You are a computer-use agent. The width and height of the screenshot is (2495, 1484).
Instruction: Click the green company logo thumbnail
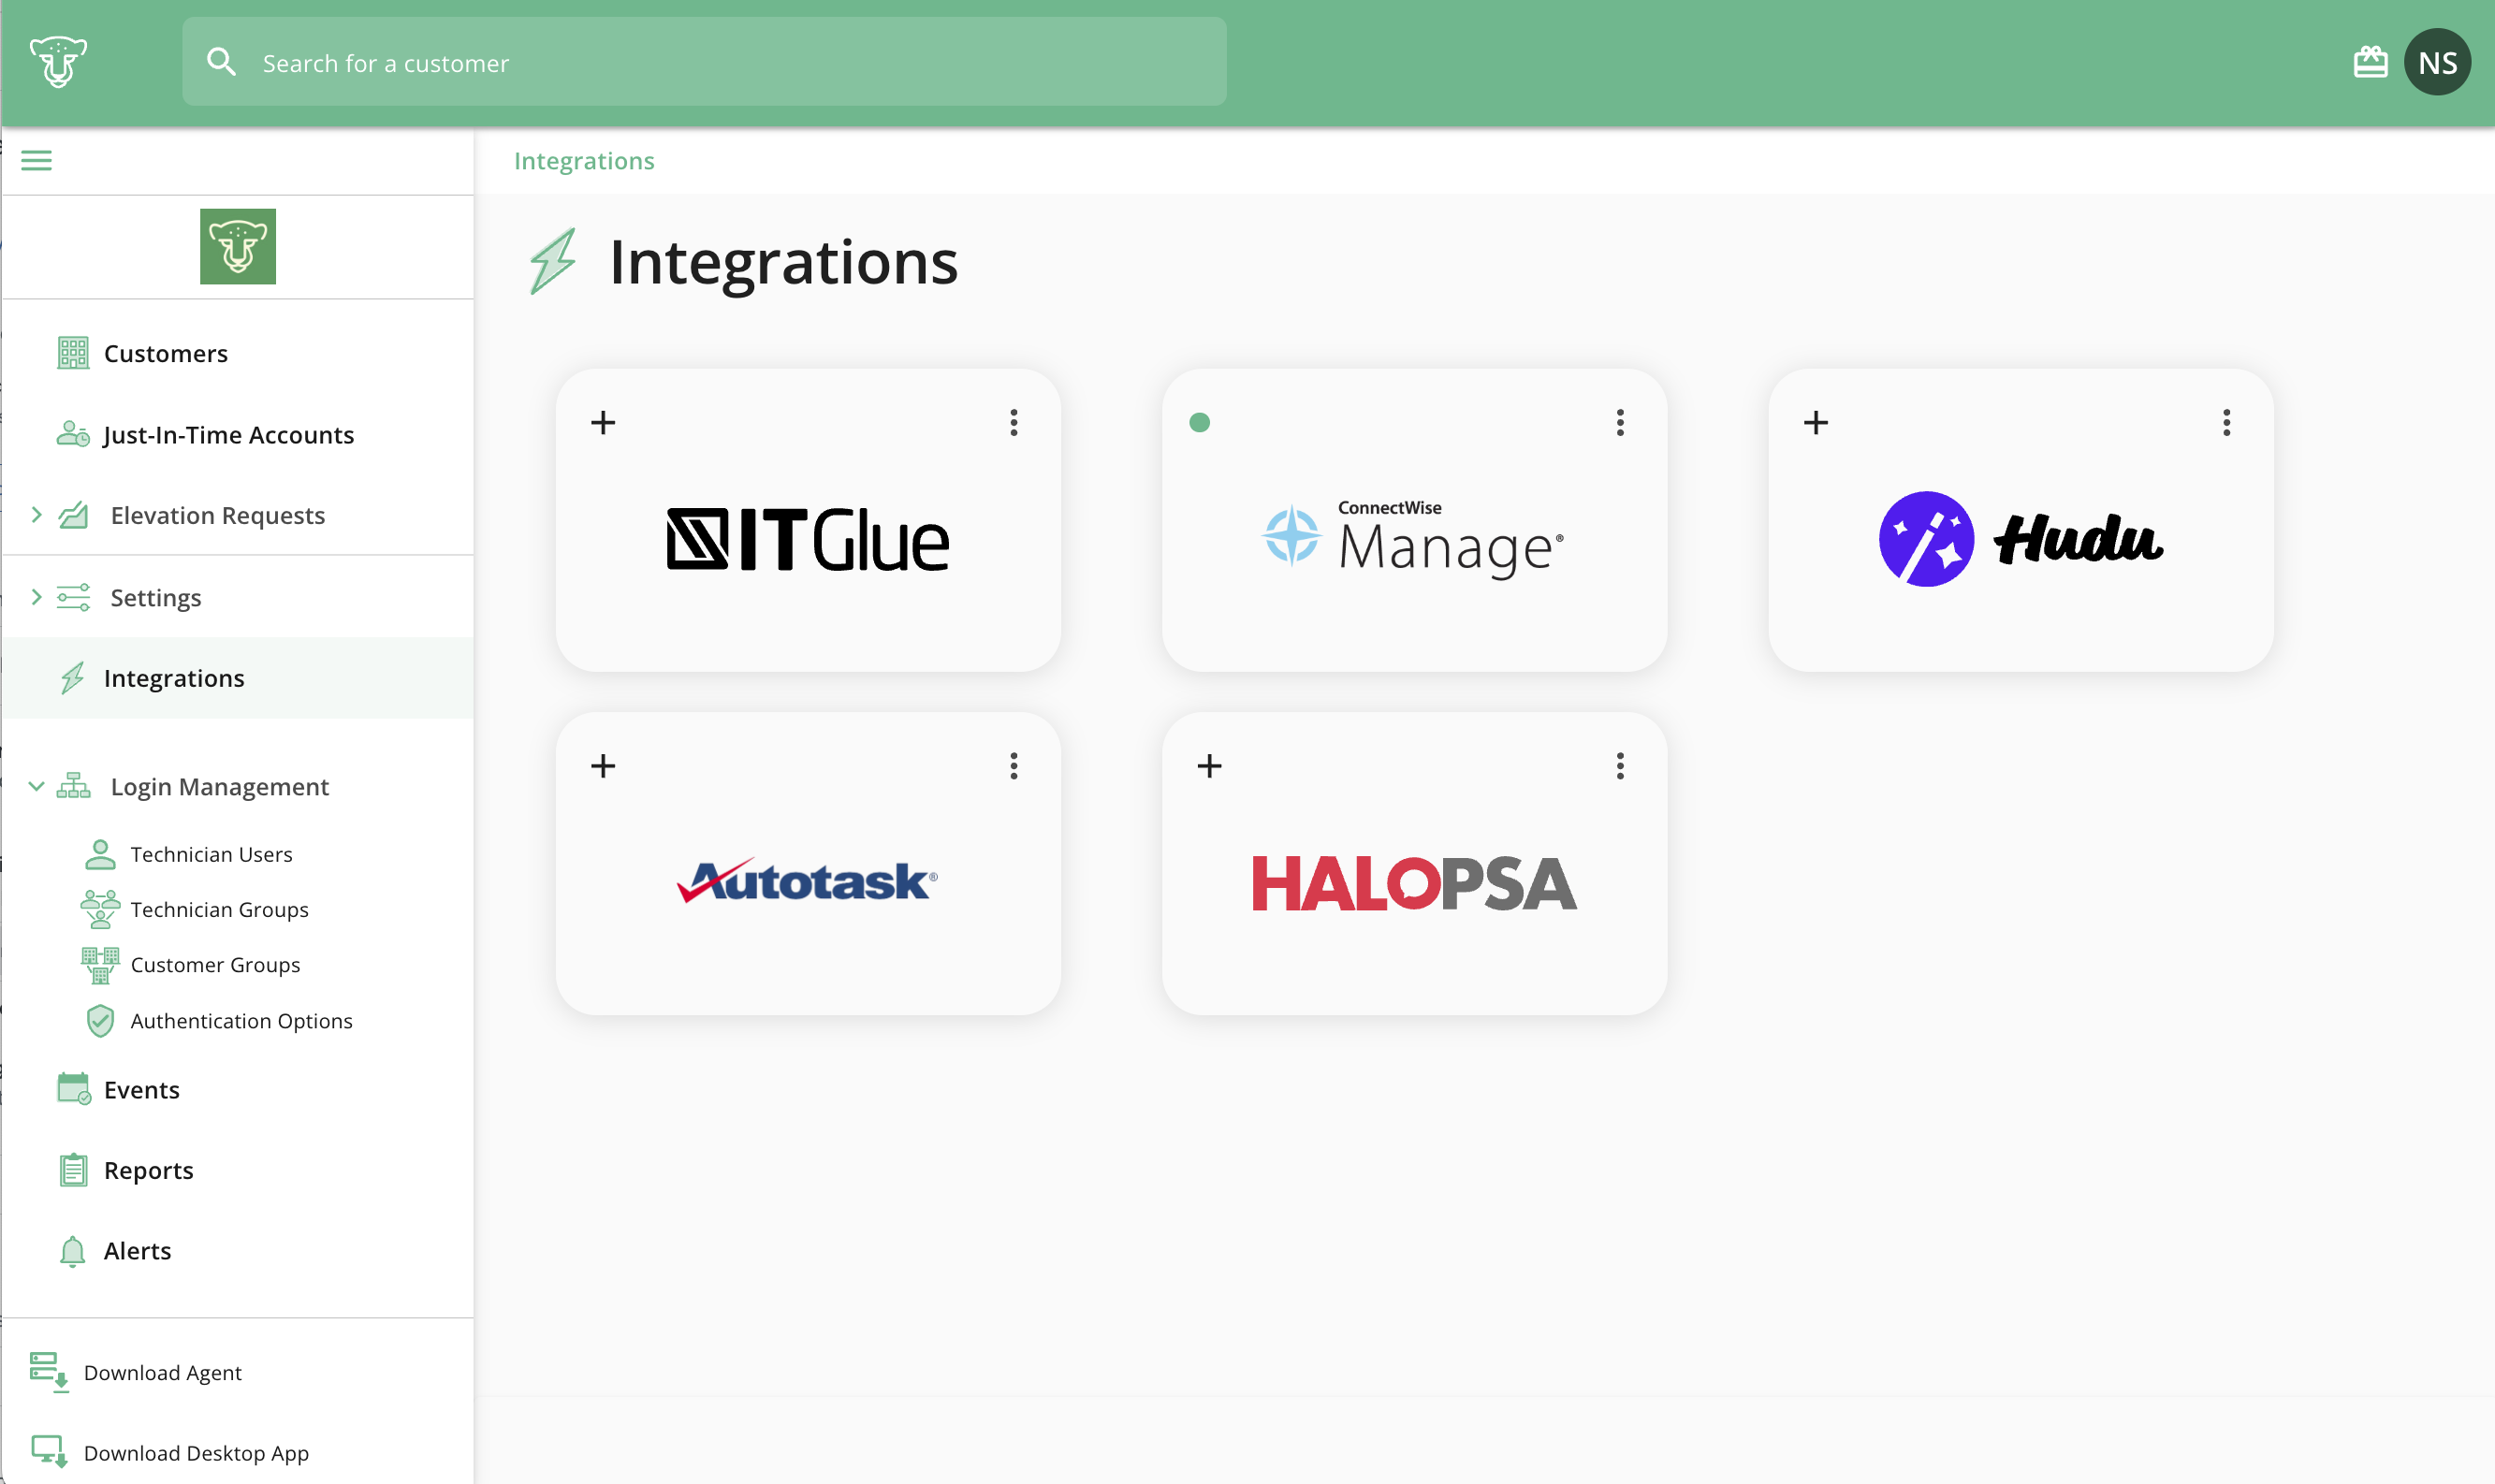click(x=238, y=246)
